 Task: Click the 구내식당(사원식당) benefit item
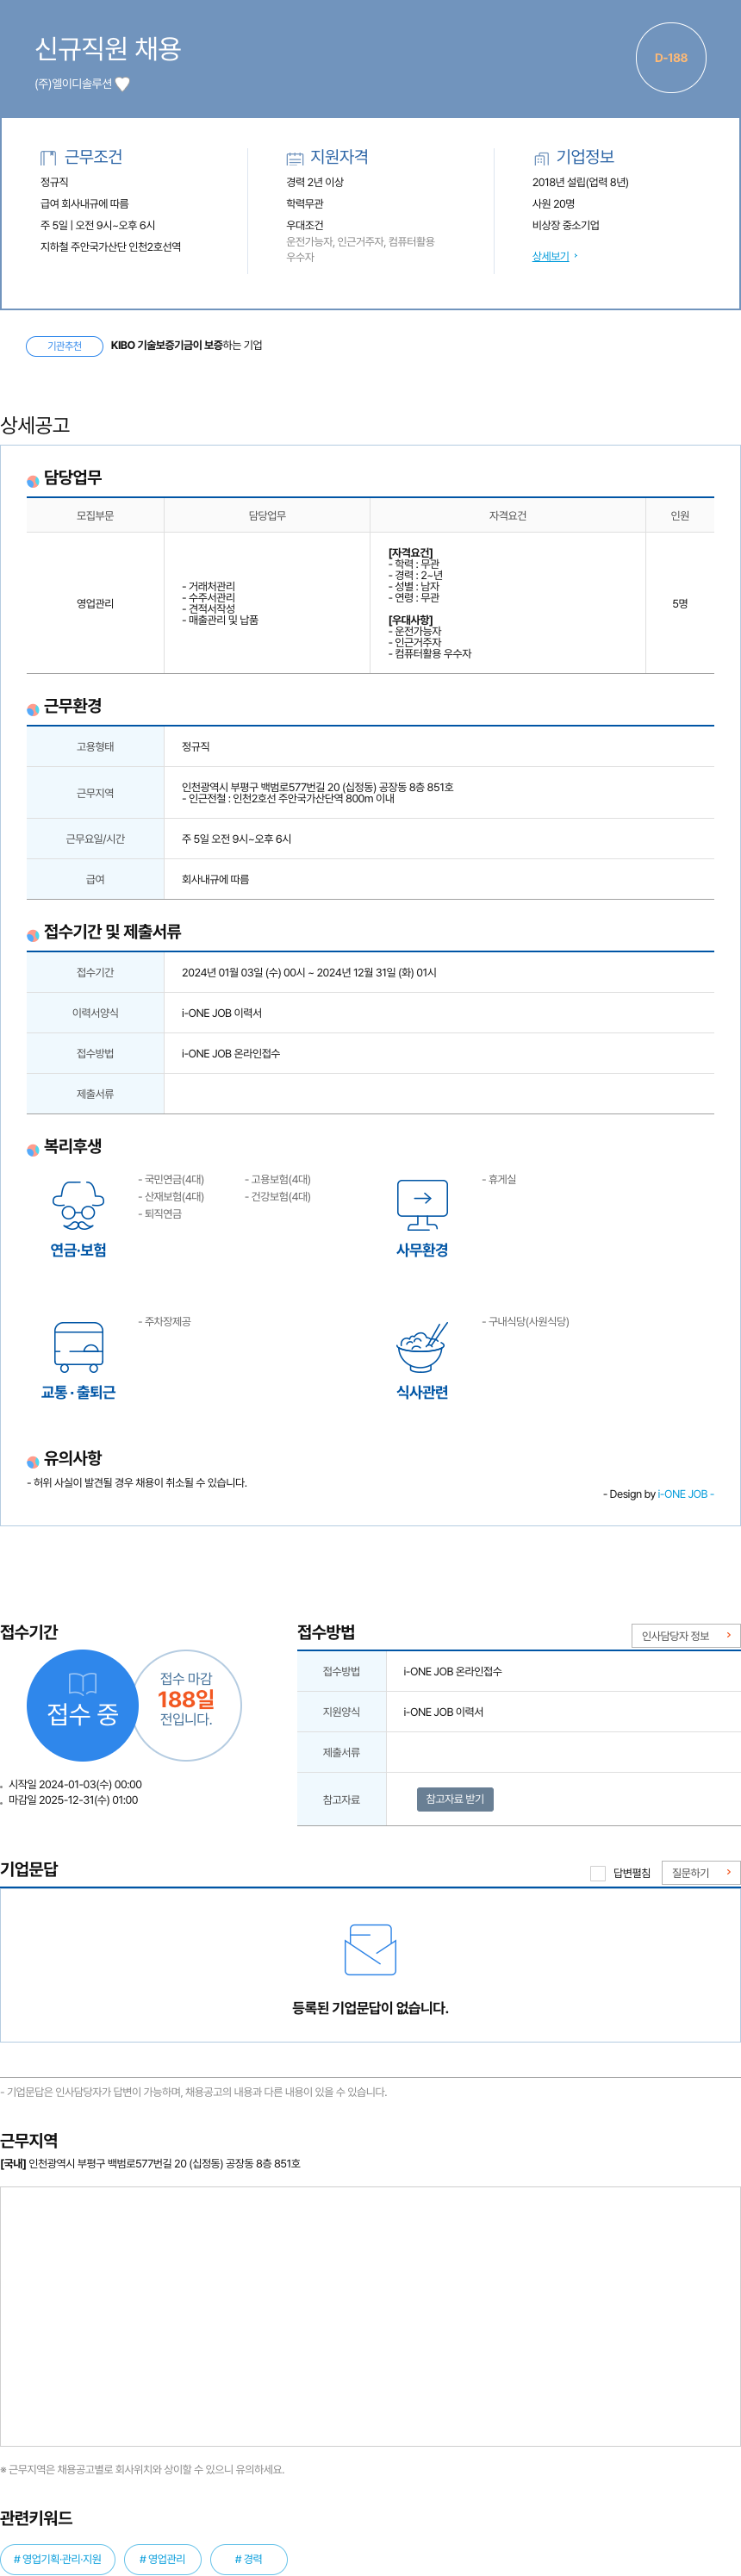(526, 1321)
